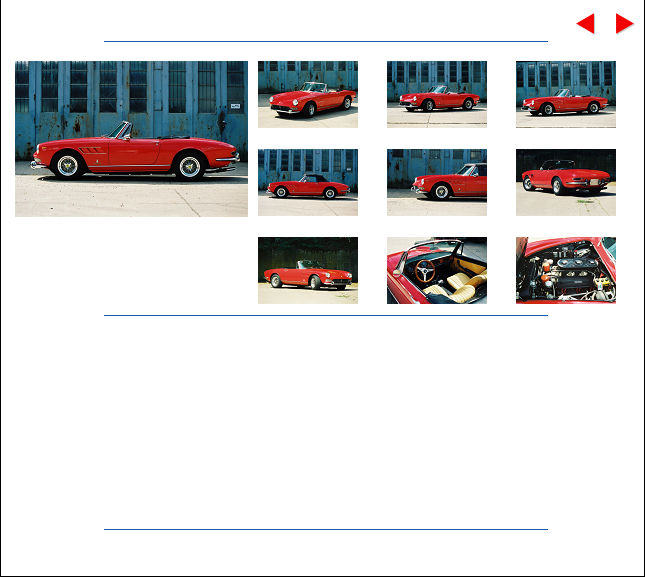The height and width of the screenshot is (577, 645).
Task: Go to the previous page with left red arrow
Action: pyautogui.click(x=585, y=23)
